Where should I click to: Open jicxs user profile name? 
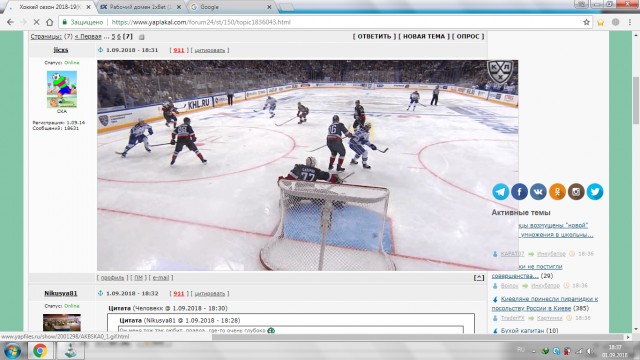tap(61, 50)
